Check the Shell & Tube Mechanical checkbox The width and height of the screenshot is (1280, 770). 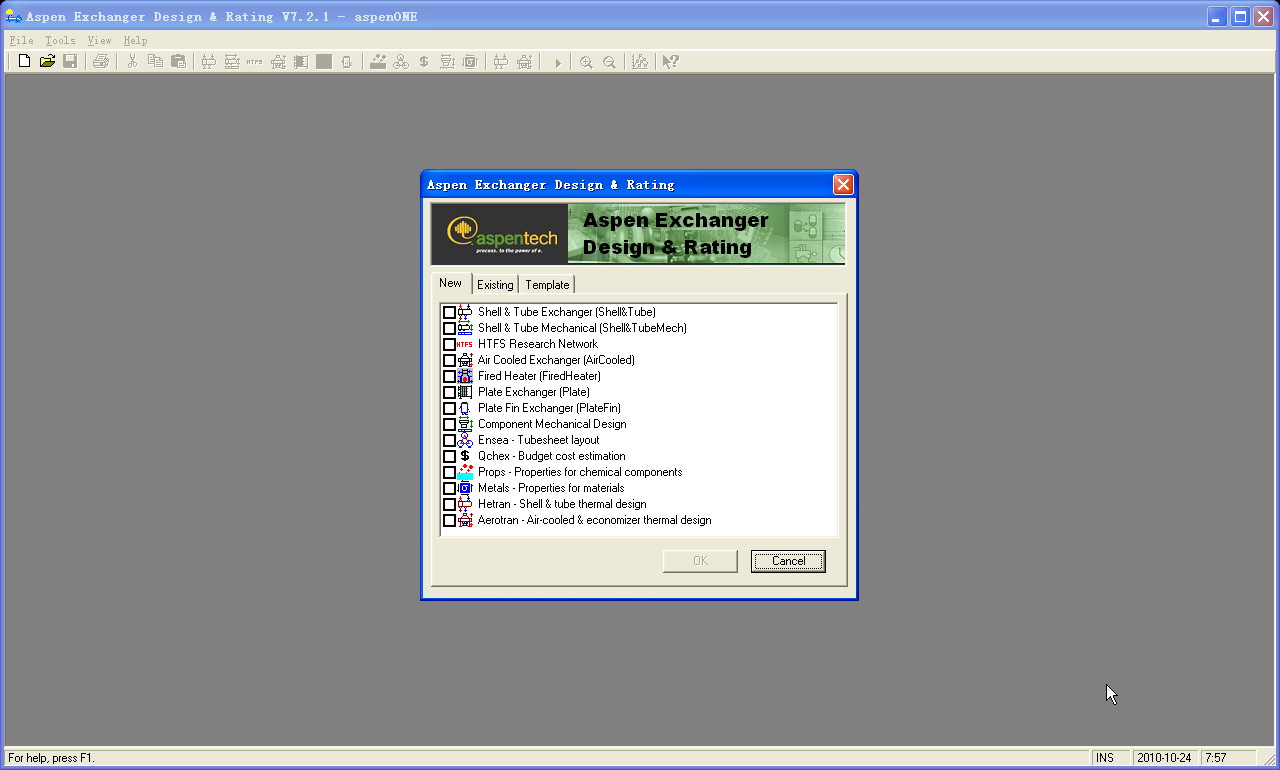(x=449, y=328)
